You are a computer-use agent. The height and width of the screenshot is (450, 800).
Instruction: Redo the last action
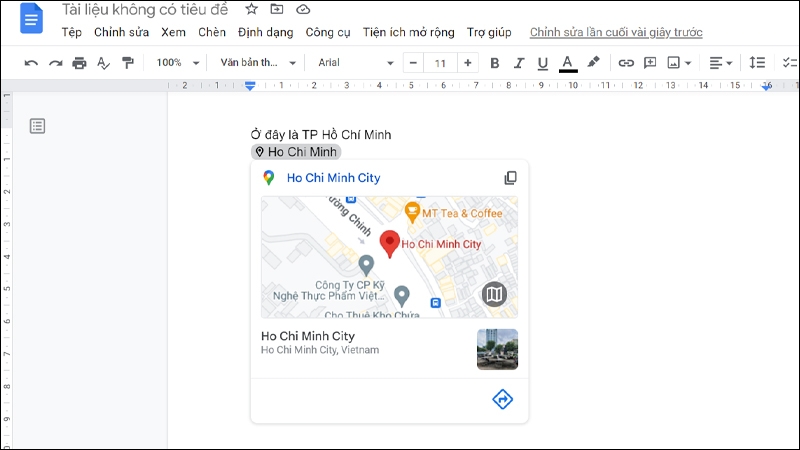pos(55,63)
